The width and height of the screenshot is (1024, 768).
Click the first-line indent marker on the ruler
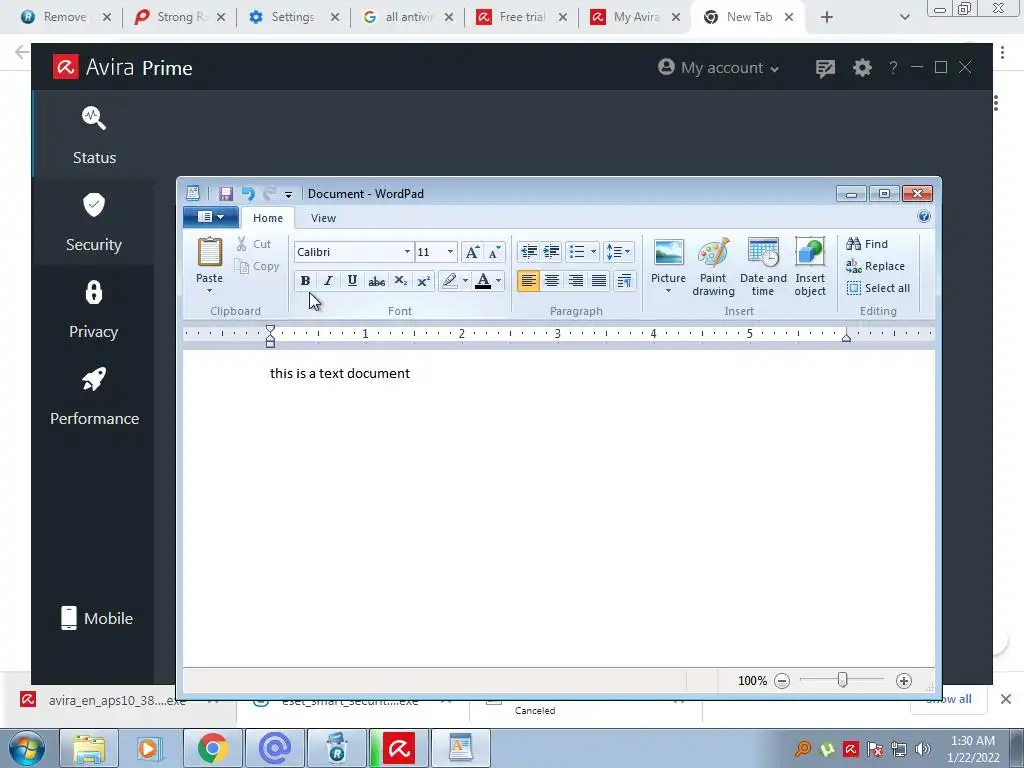(x=270, y=329)
